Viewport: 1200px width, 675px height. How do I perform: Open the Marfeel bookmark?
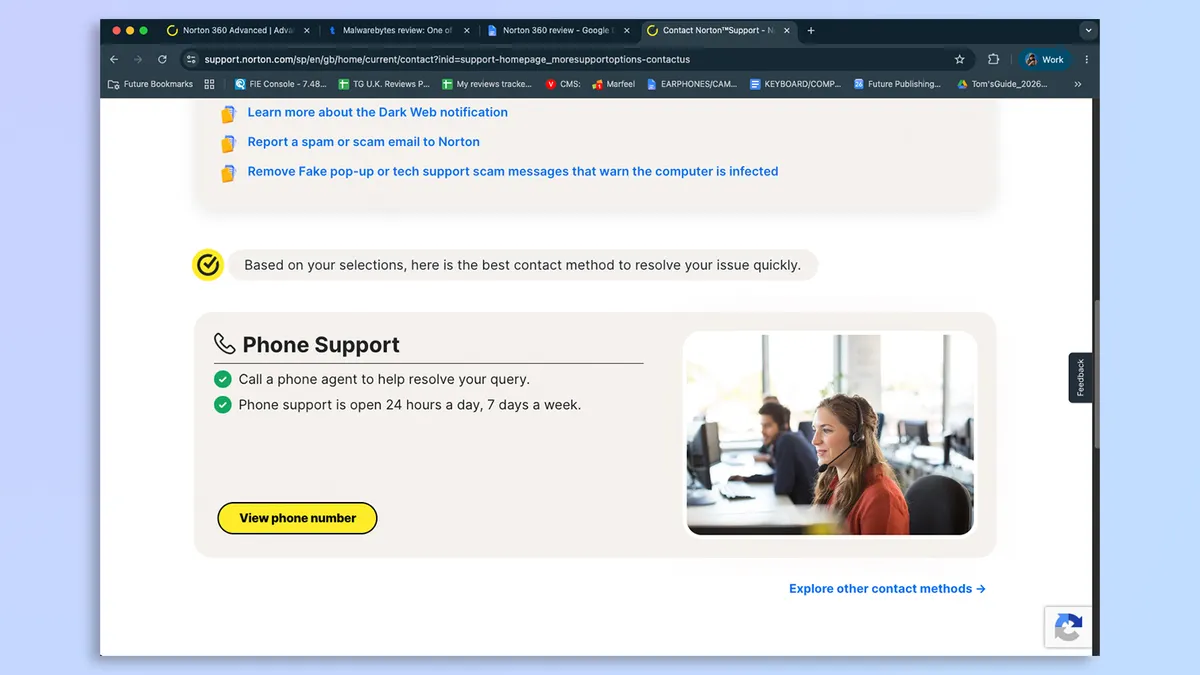[x=613, y=84]
